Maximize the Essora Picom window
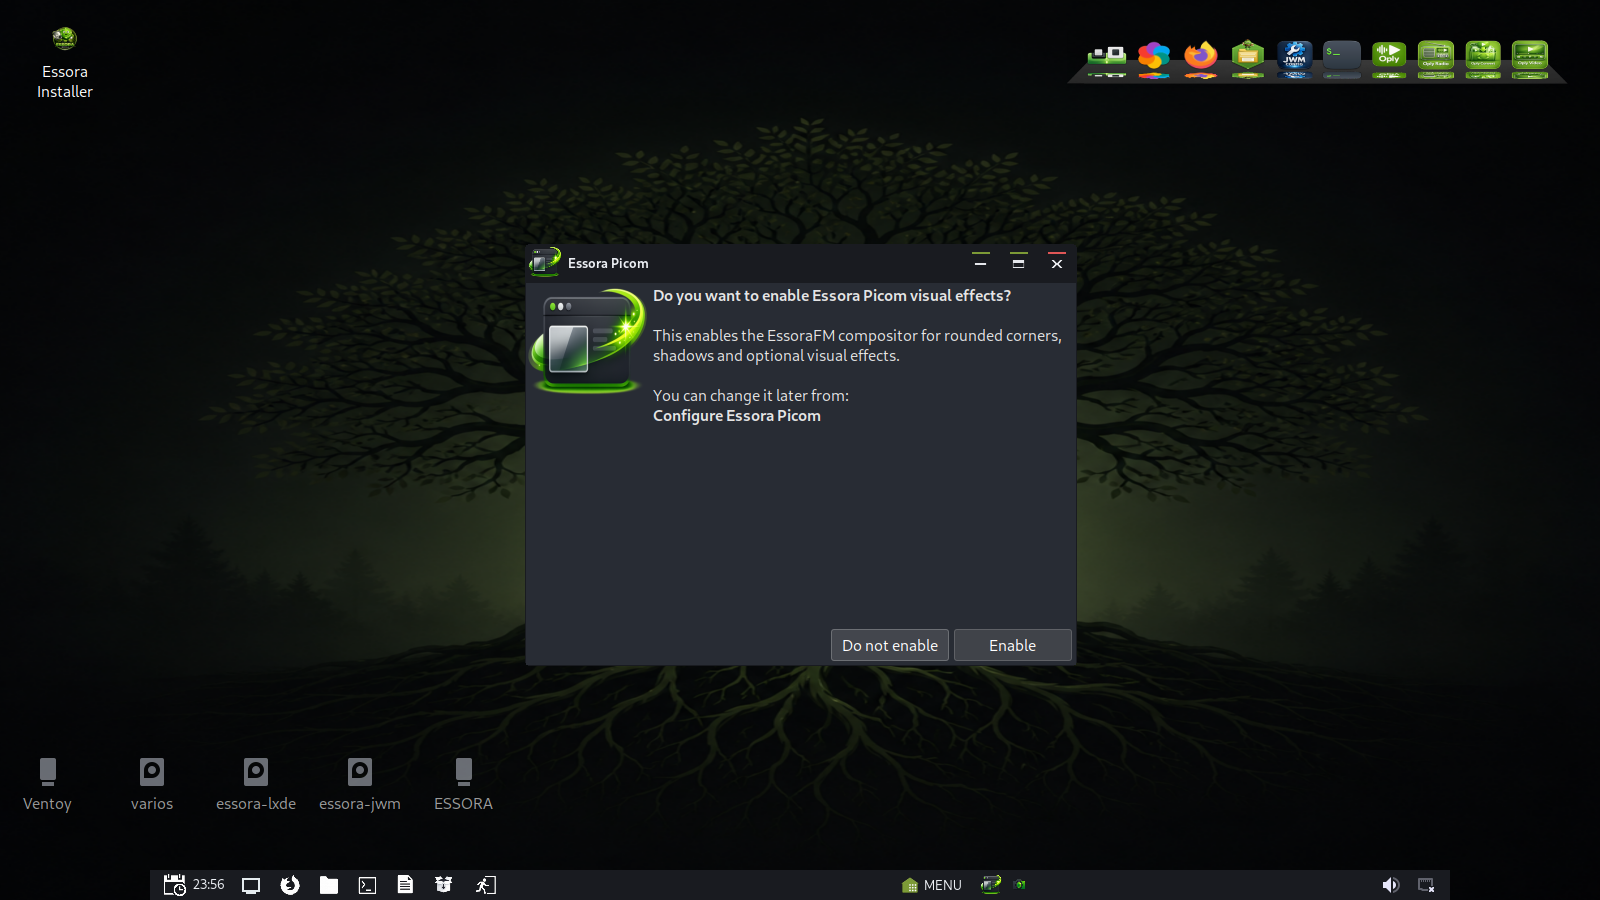Screen dimensions: 1600x900 coord(1018,263)
